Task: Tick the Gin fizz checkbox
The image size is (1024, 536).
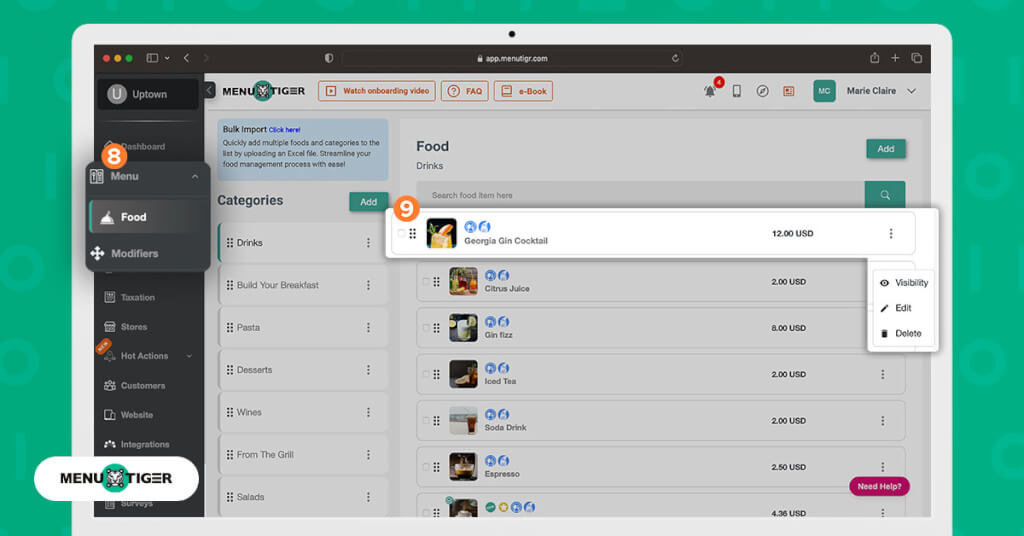Action: point(426,328)
